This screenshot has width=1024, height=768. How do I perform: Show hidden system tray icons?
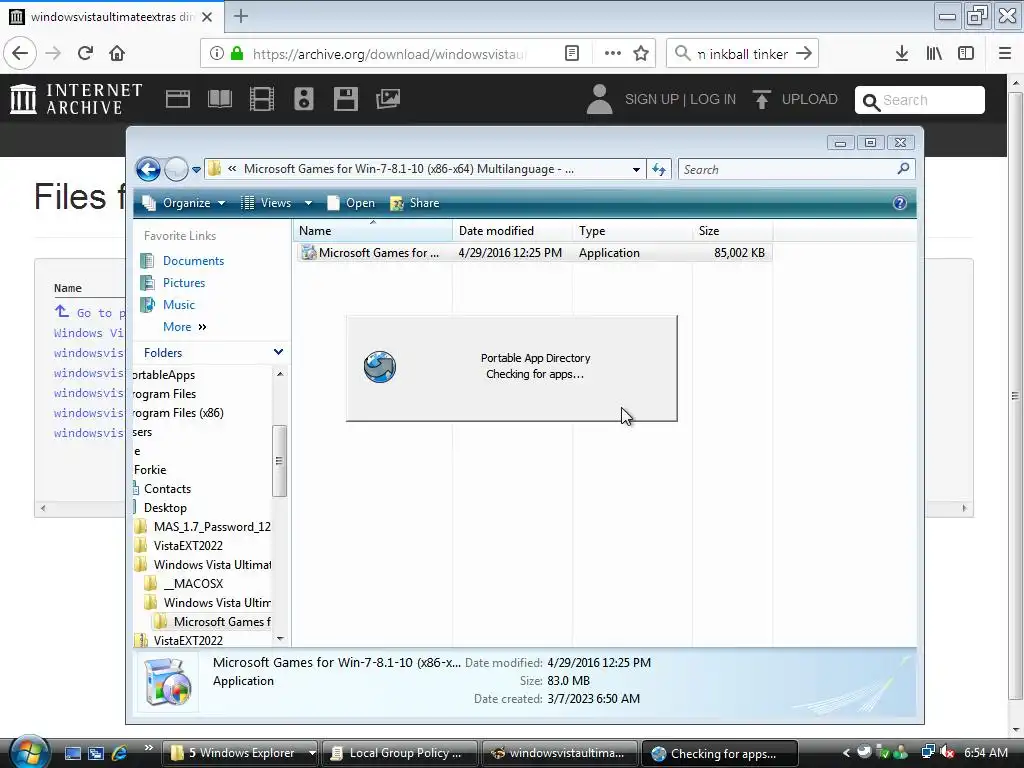pos(846,753)
